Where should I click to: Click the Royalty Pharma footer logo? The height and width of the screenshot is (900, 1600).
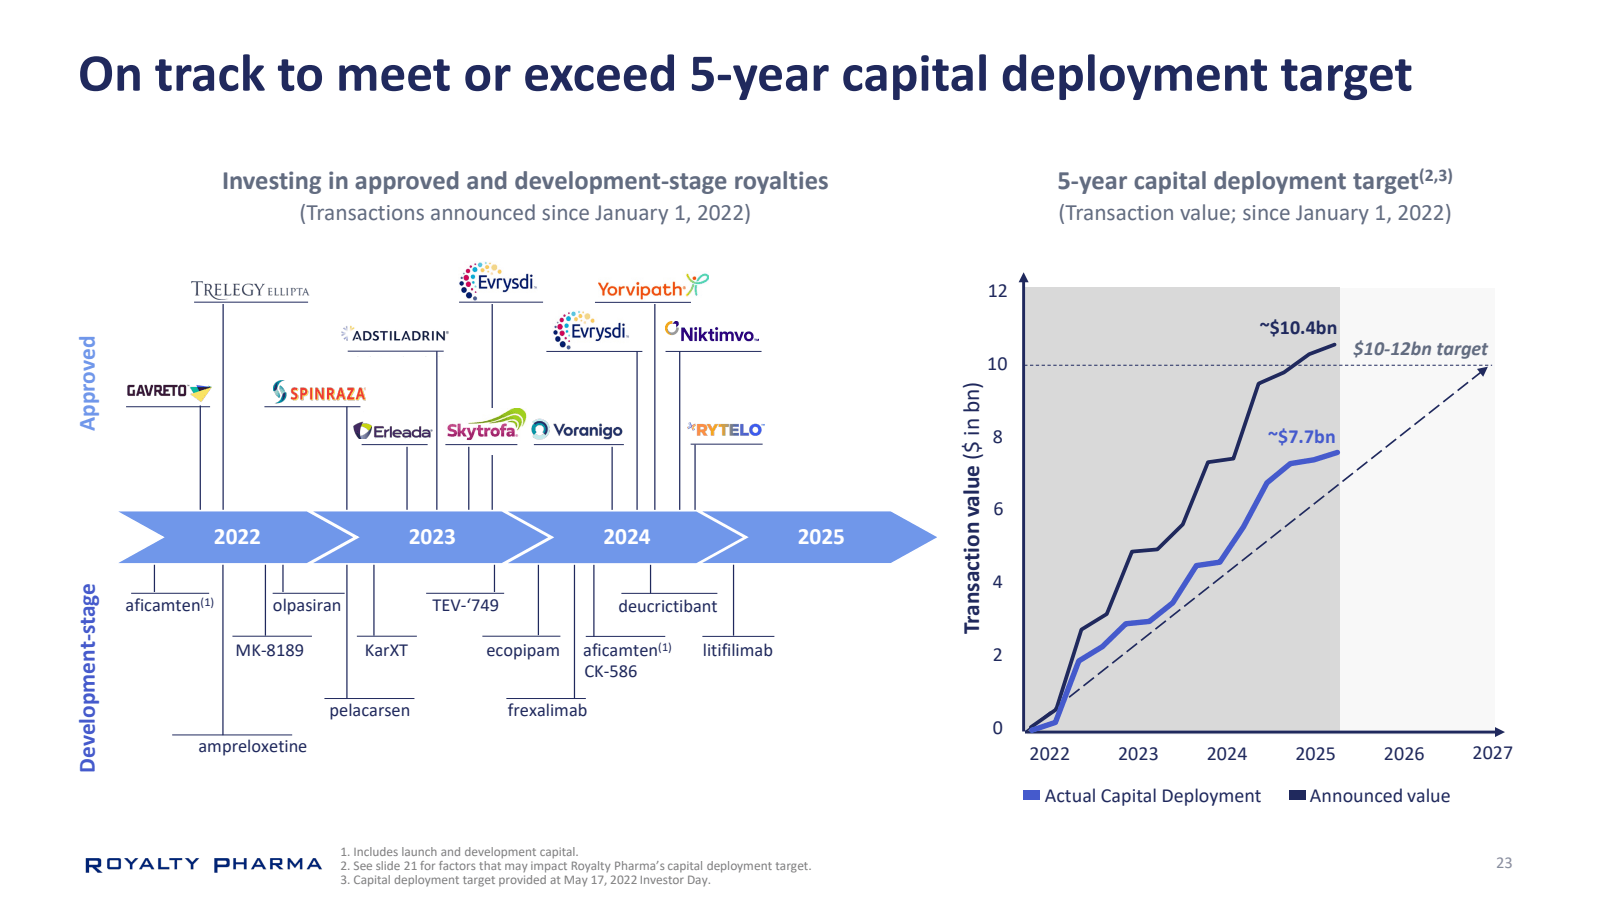tap(204, 864)
